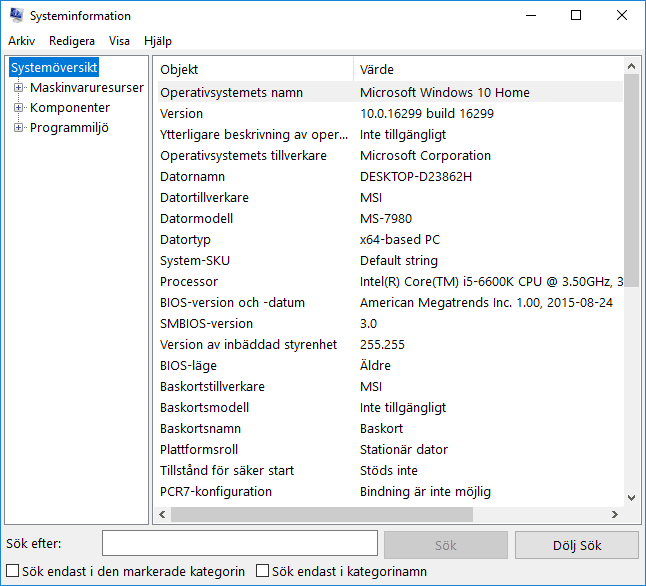Tick 'Sök endast i kategorinamn' checkbox
Image resolution: width=646 pixels, height=586 pixels.
(x=262, y=571)
